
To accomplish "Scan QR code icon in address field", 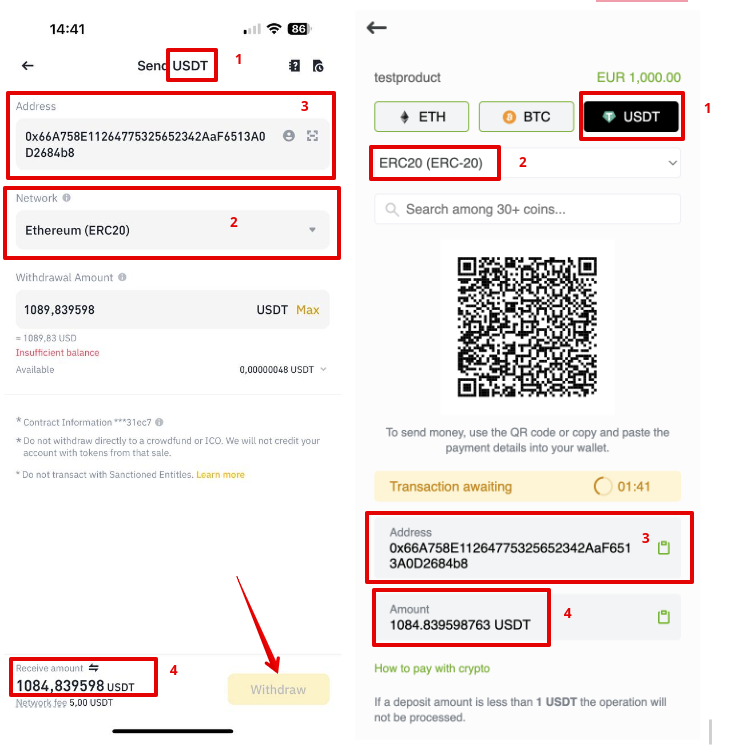I will pos(312,136).
